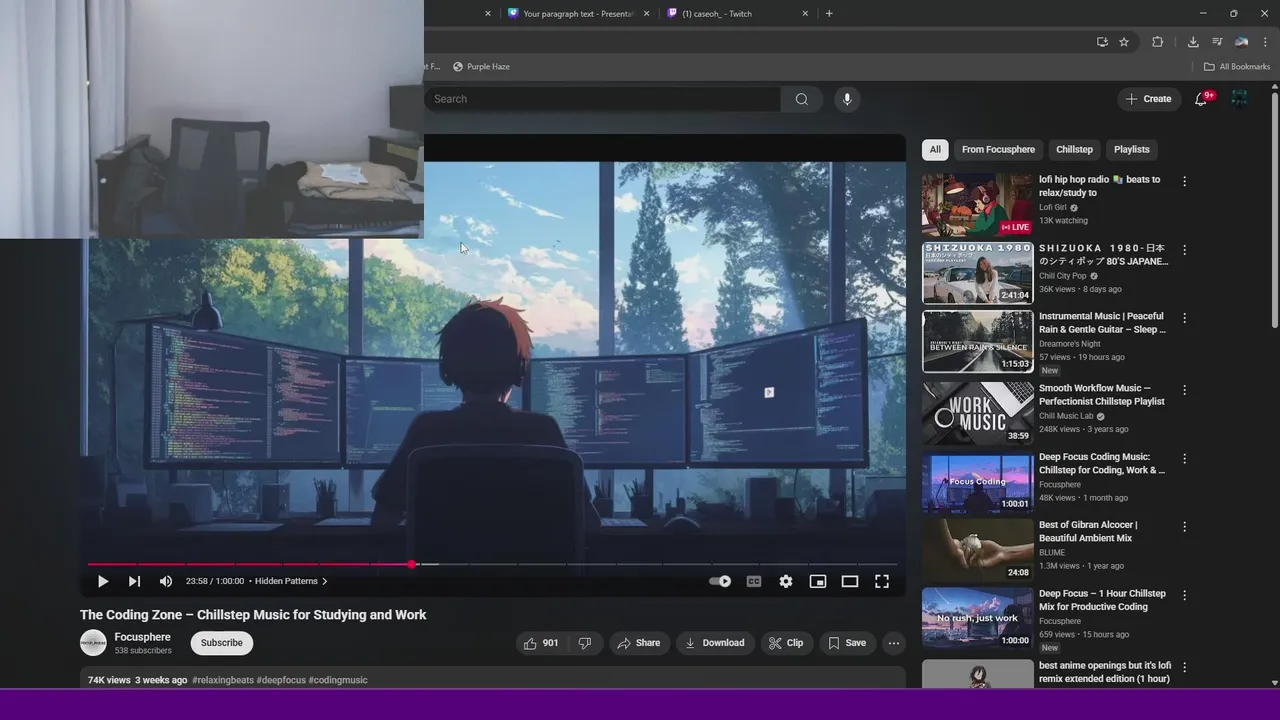
Task: Select the Playlists chip
Action: pyautogui.click(x=1132, y=149)
